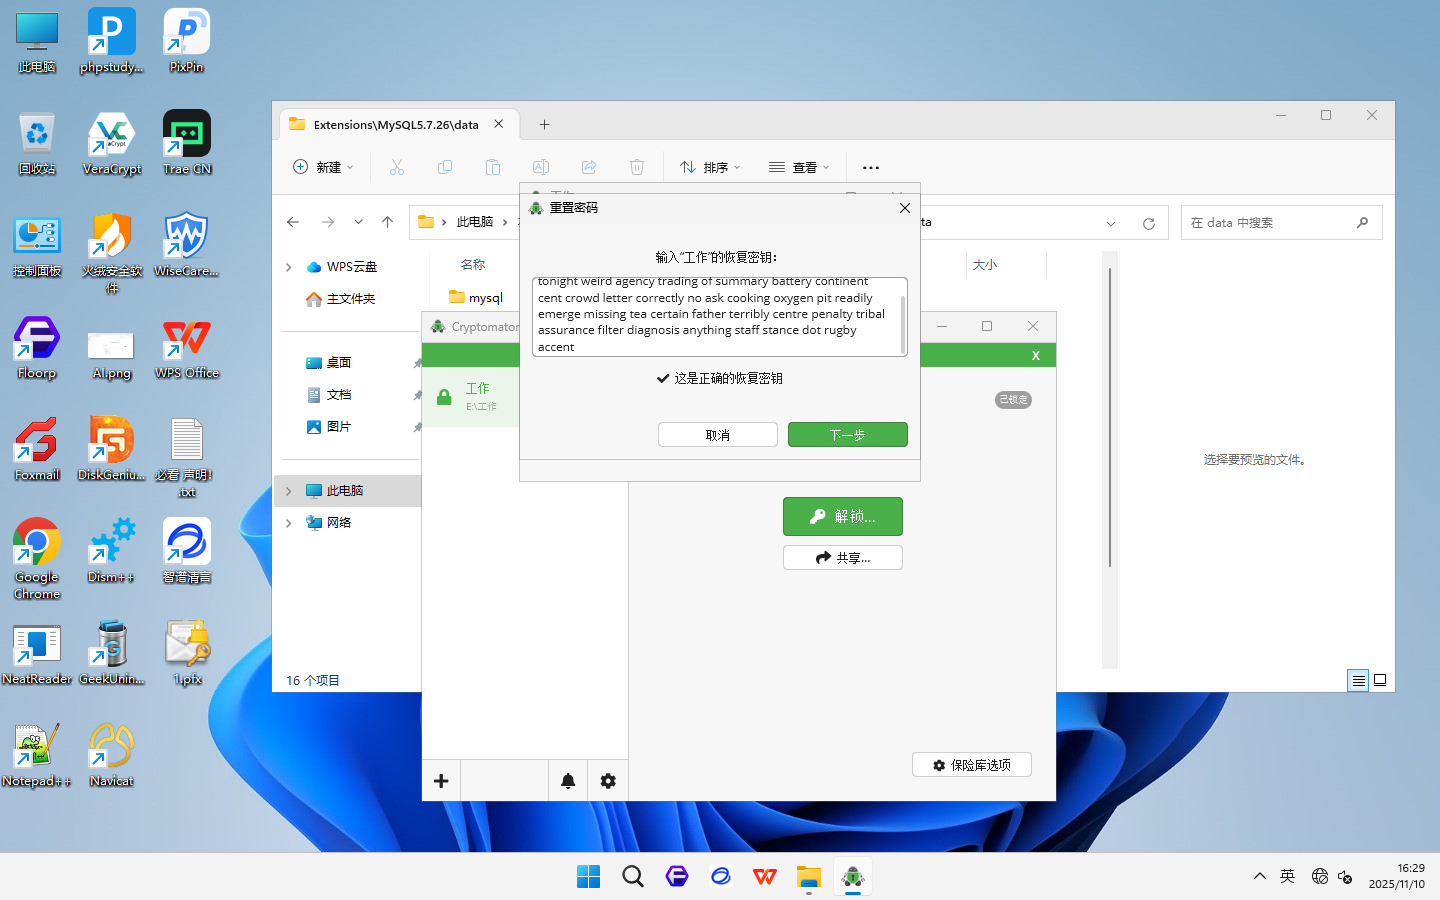Click the add vault plus icon
1440x900 pixels.
pos(441,781)
